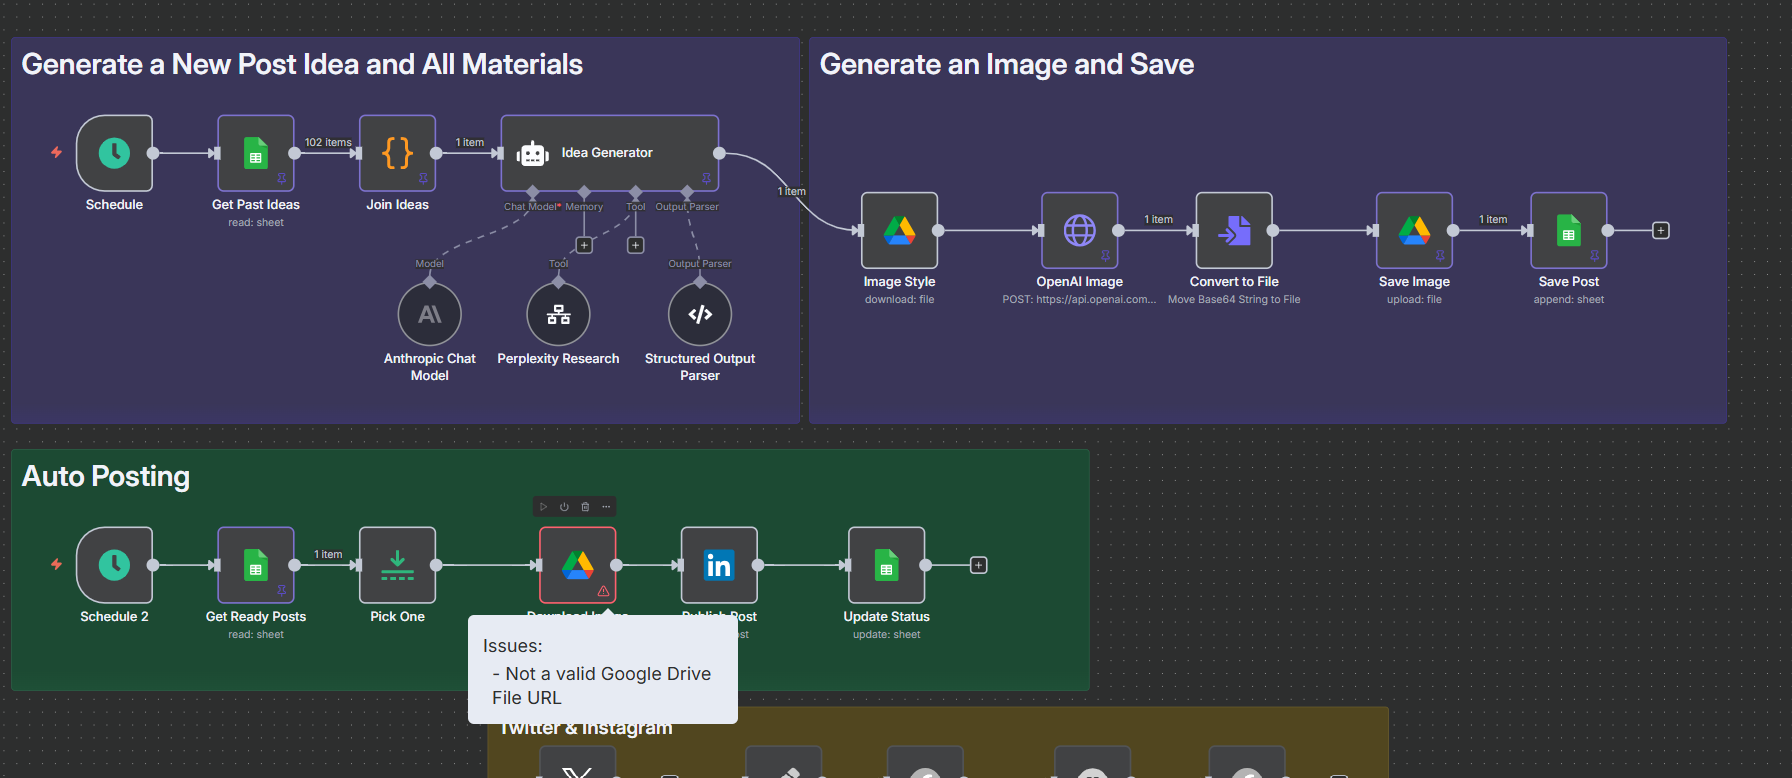The height and width of the screenshot is (778, 1792).
Task: Click the Idea Generator "Memory" input label
Action: click(584, 207)
